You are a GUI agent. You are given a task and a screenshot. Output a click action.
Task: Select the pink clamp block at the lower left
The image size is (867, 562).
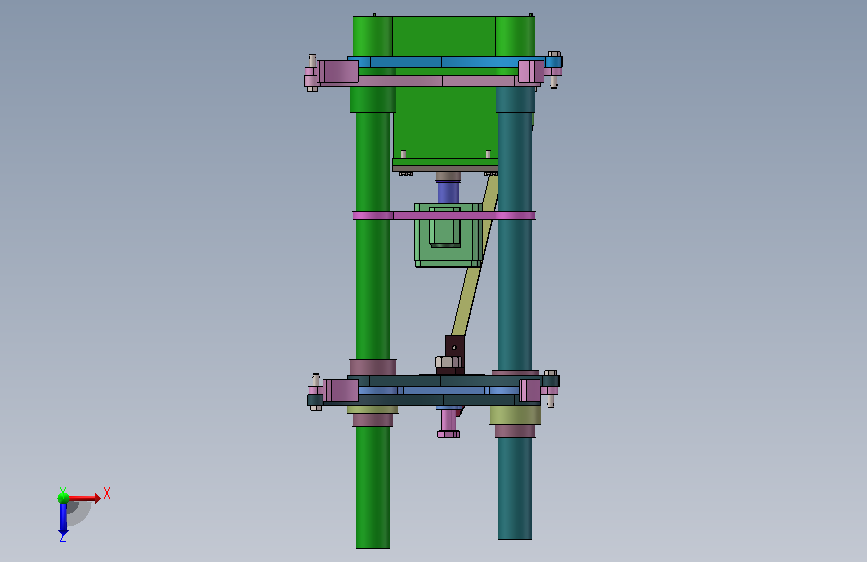click(x=341, y=391)
